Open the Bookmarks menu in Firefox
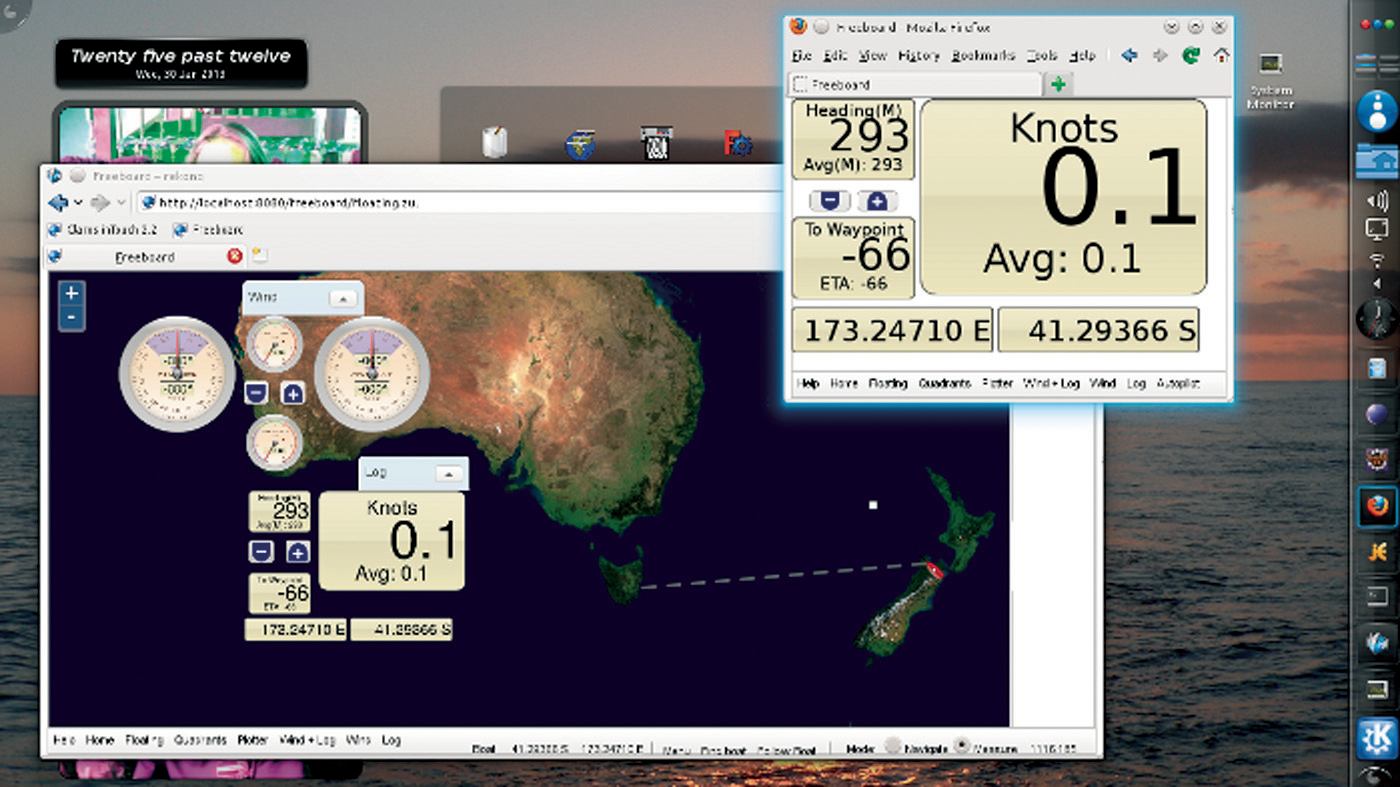Viewport: 1400px width, 787px height. pyautogui.click(x=983, y=56)
